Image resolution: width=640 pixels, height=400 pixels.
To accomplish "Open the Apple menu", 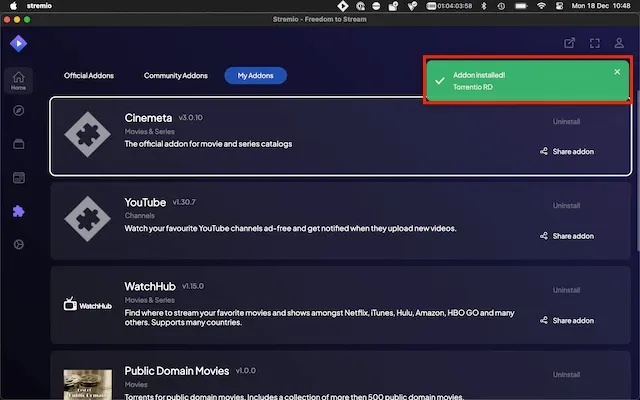I will 13,6.
